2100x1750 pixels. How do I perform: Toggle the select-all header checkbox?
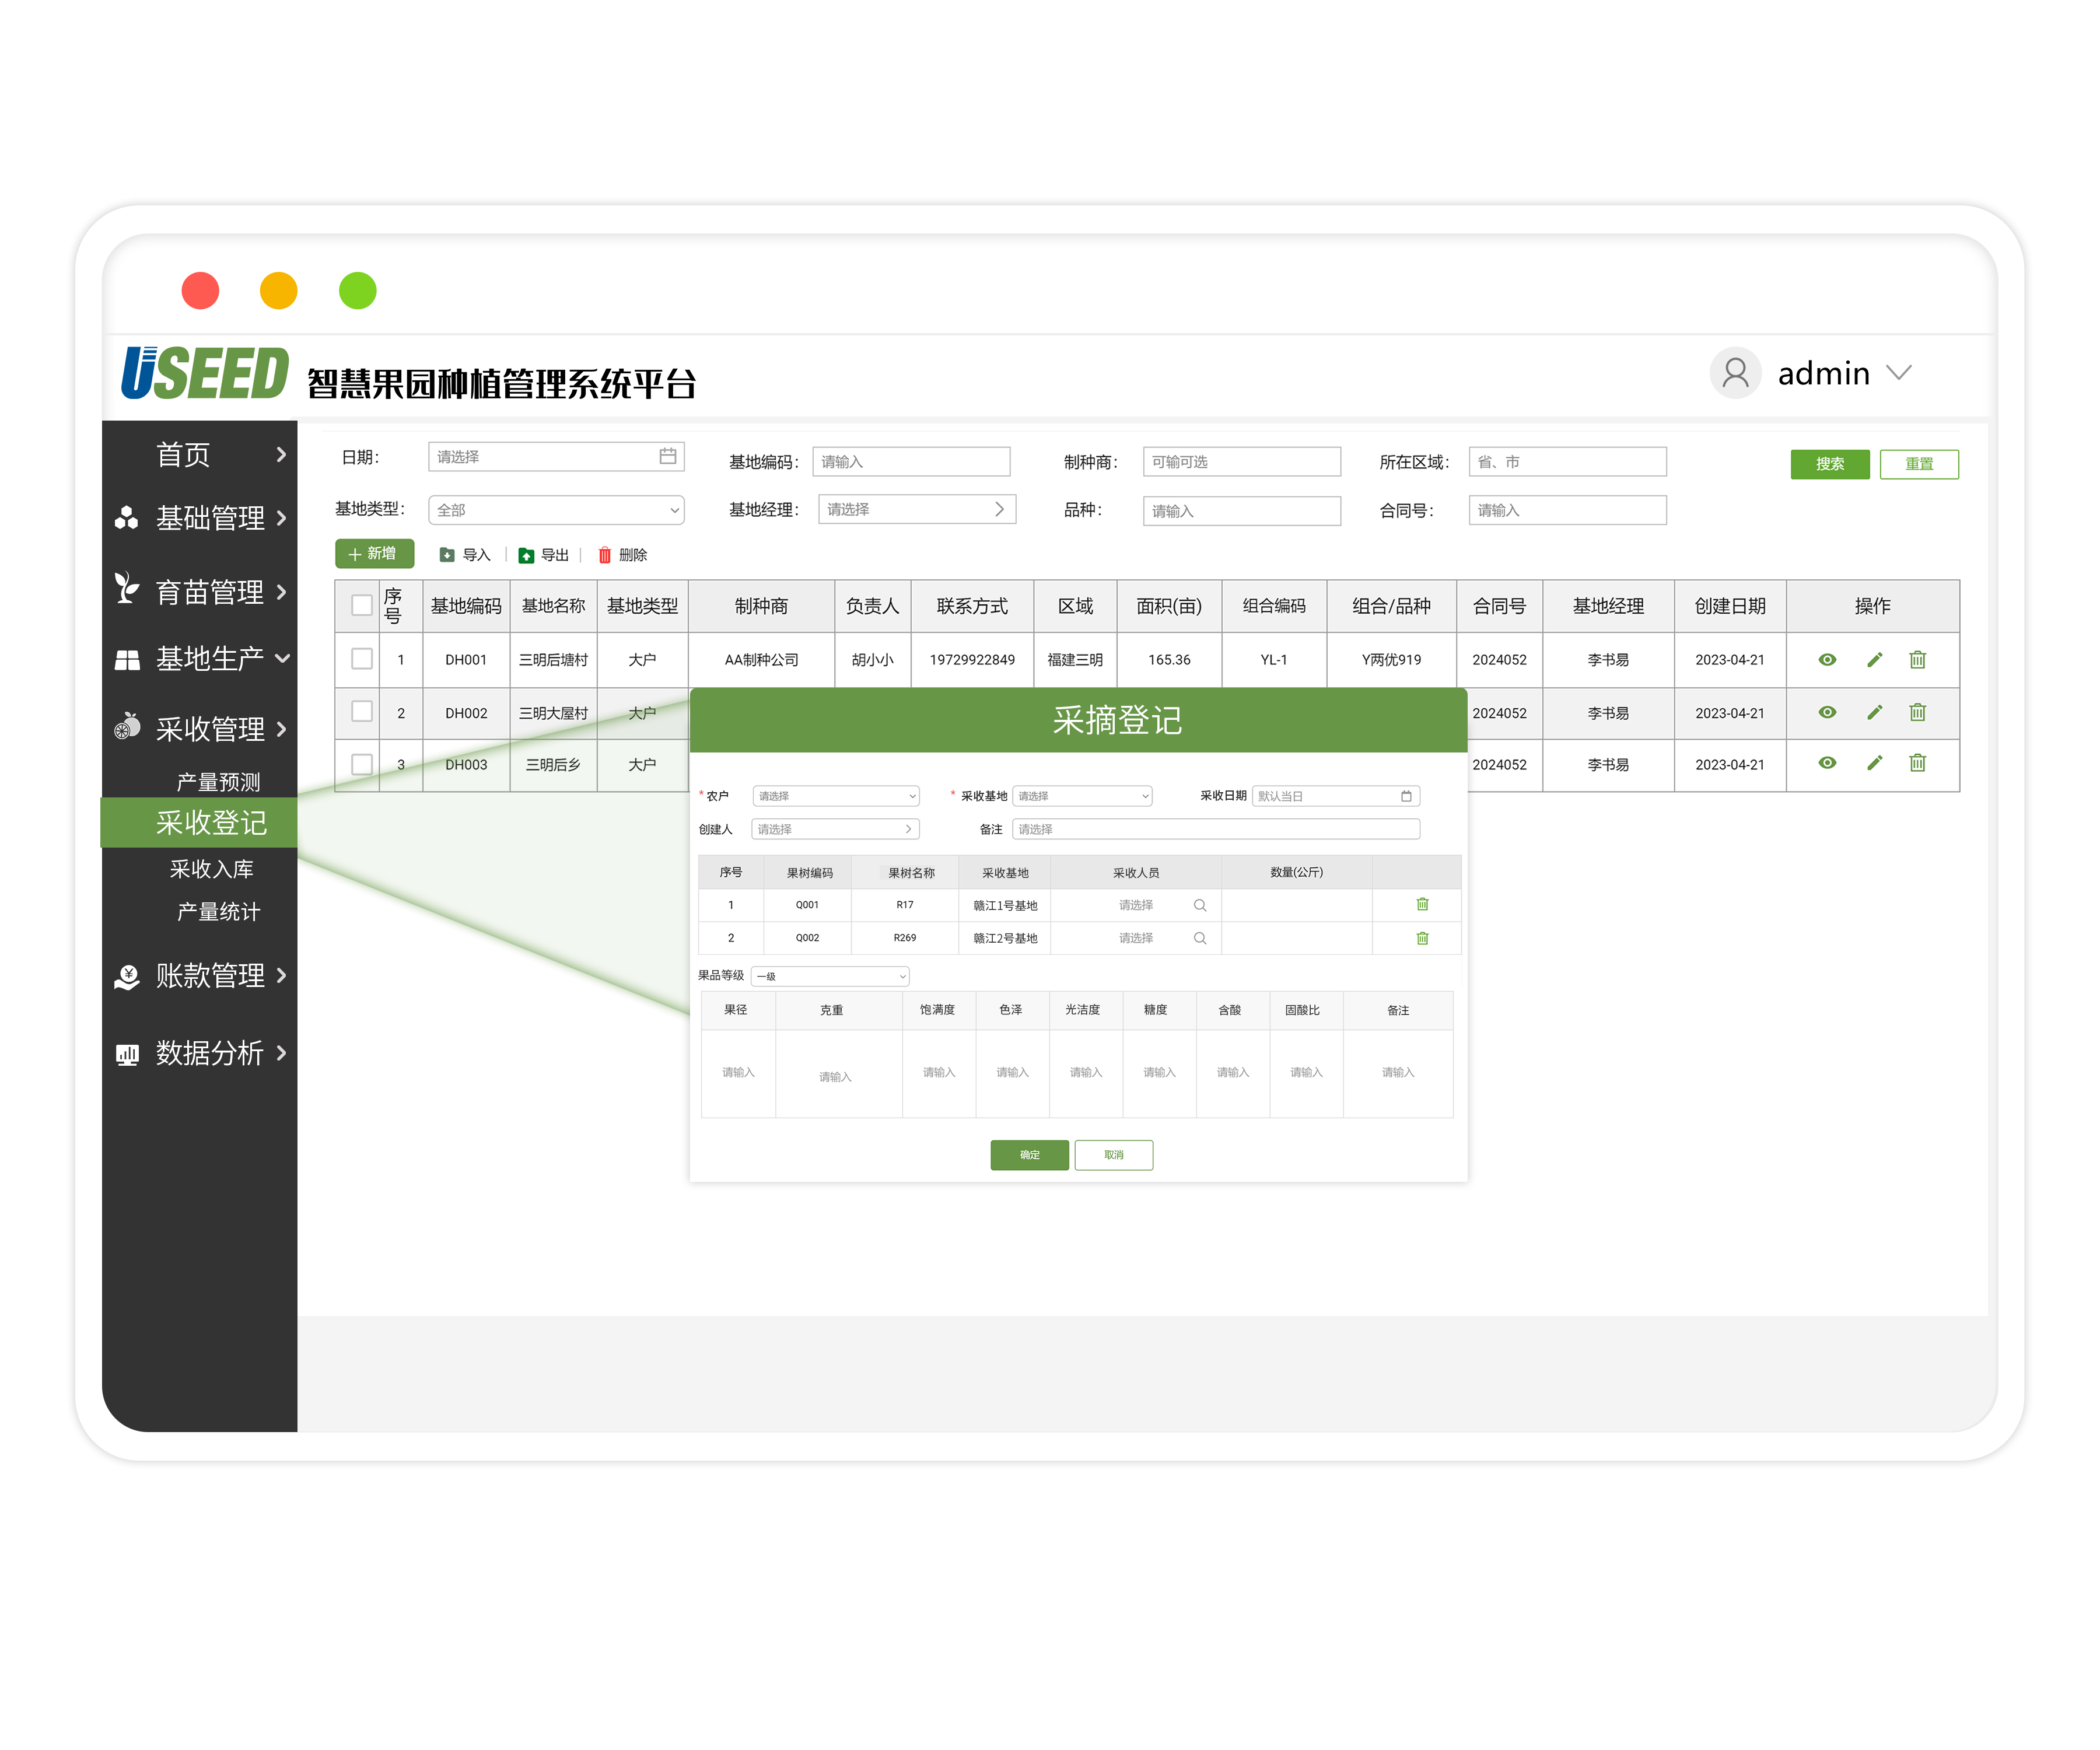click(362, 605)
